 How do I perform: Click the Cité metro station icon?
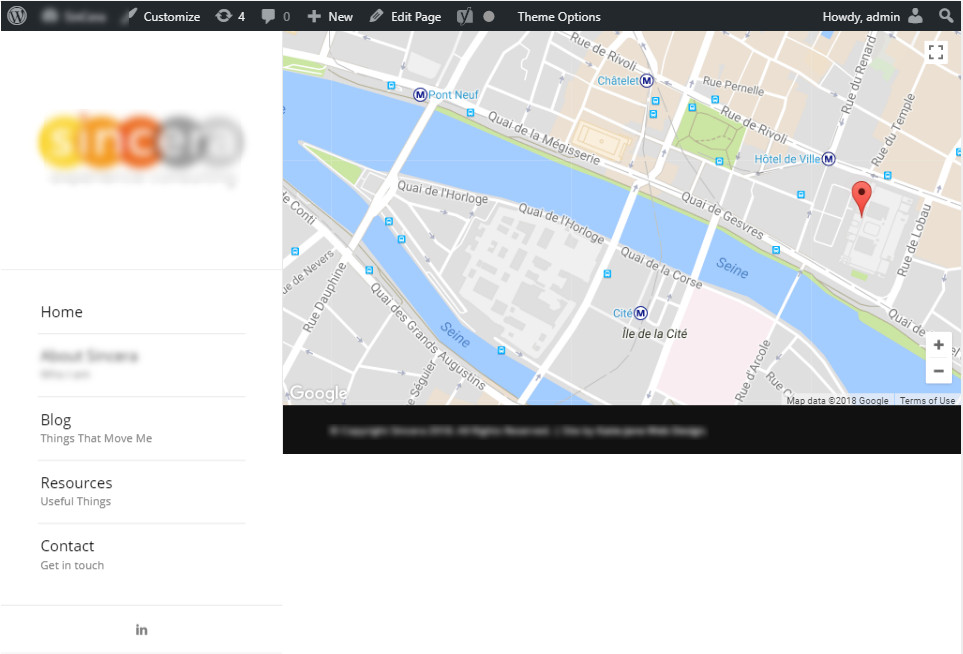(x=641, y=313)
